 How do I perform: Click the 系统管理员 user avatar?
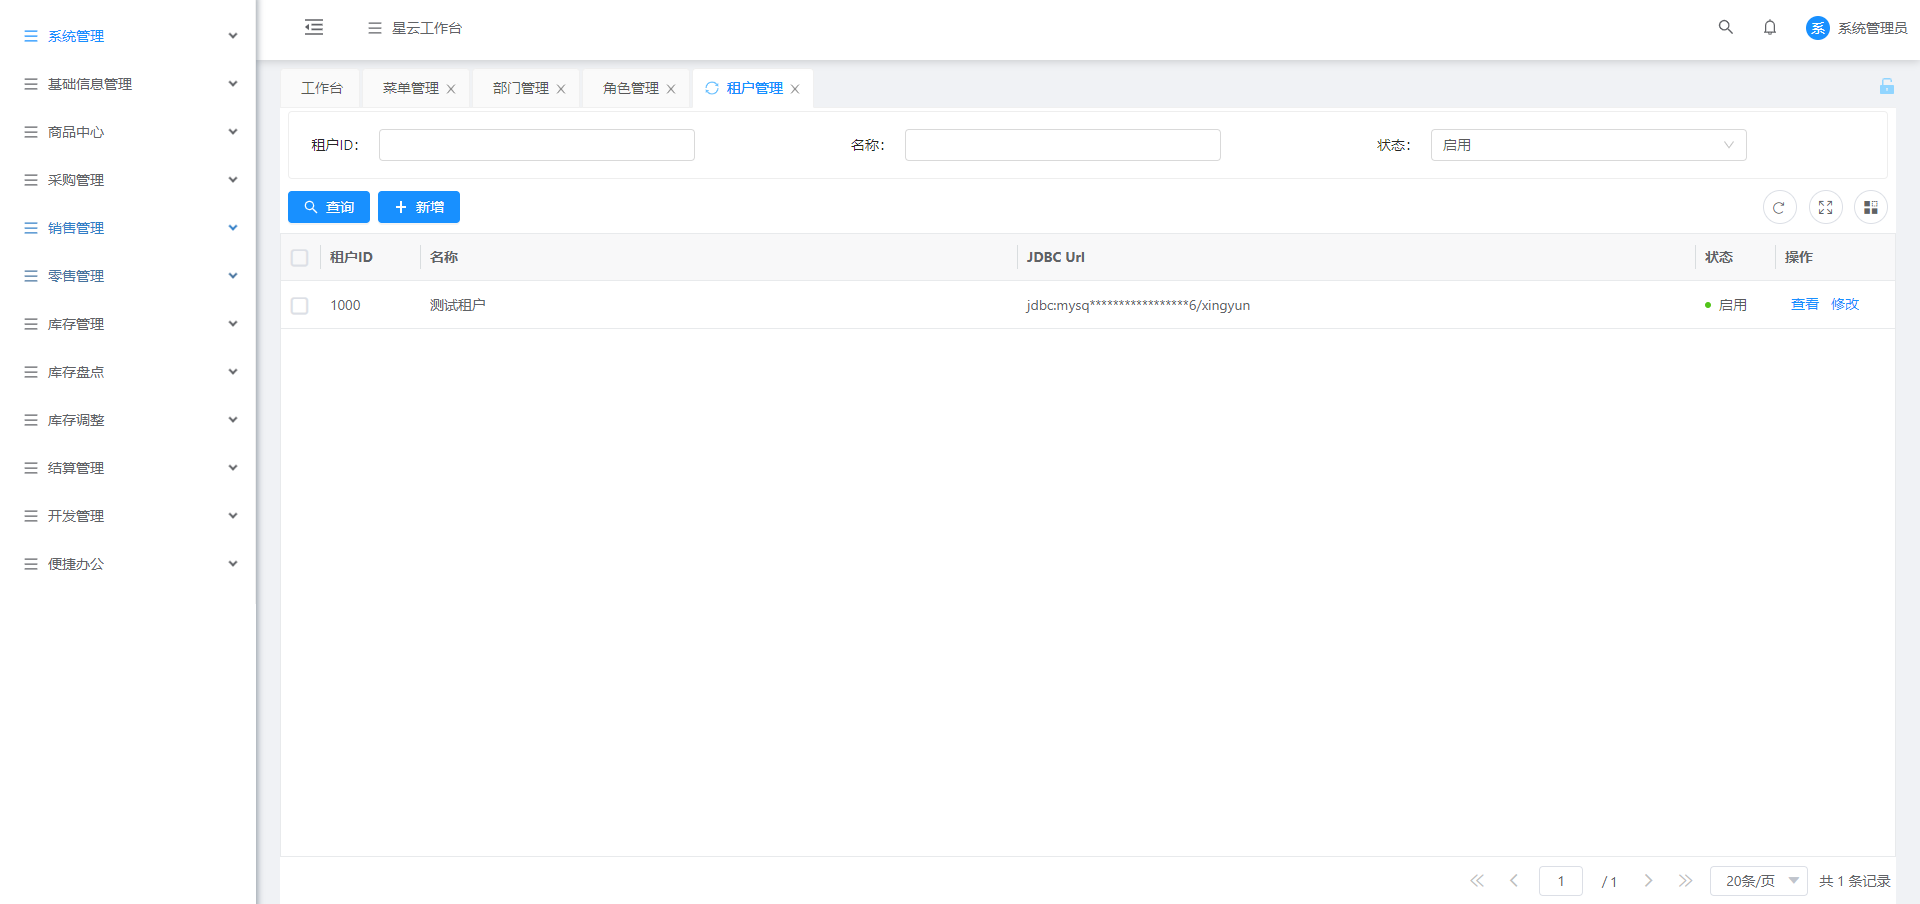click(x=1817, y=28)
